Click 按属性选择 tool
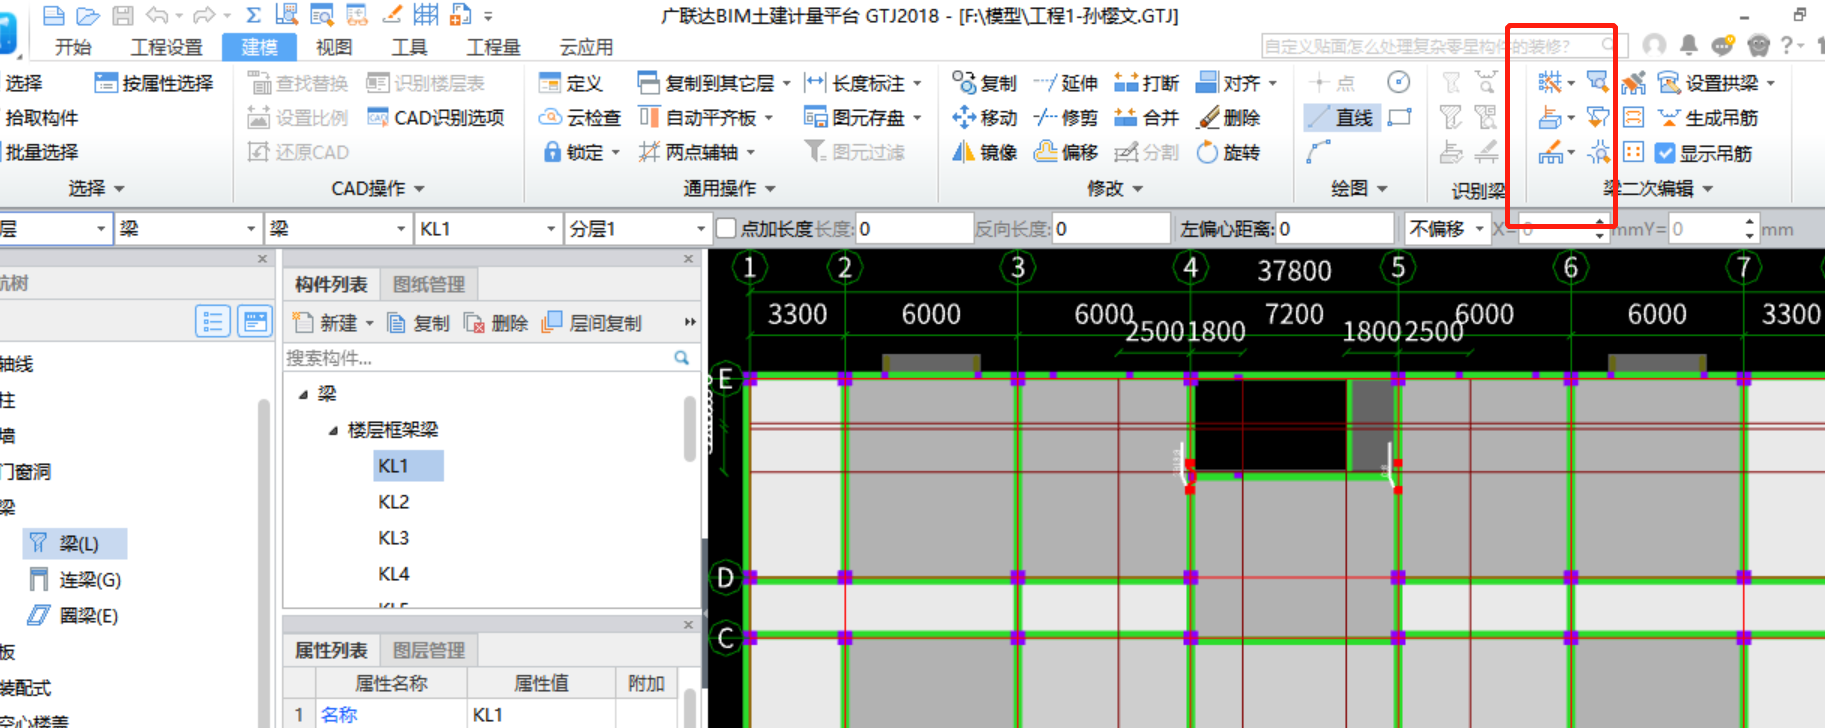The height and width of the screenshot is (728, 1825). [x=154, y=83]
